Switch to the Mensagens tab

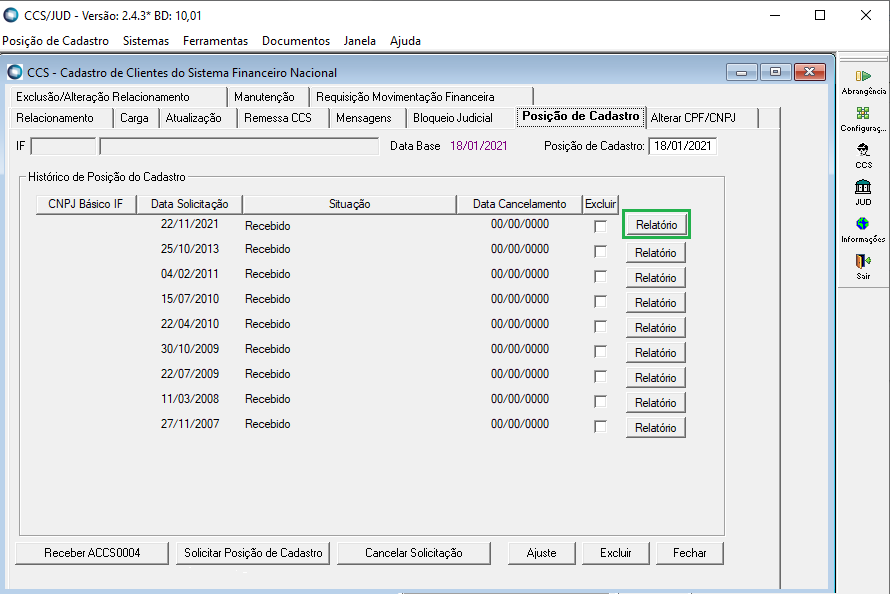(x=367, y=118)
